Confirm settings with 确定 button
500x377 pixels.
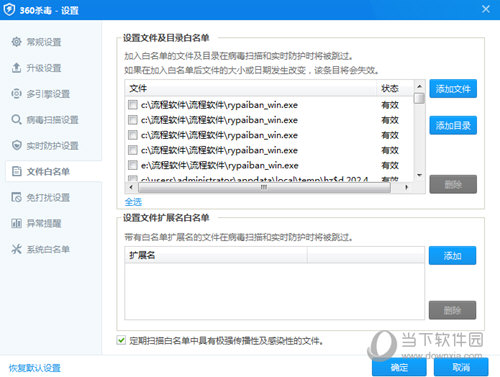pos(399,367)
